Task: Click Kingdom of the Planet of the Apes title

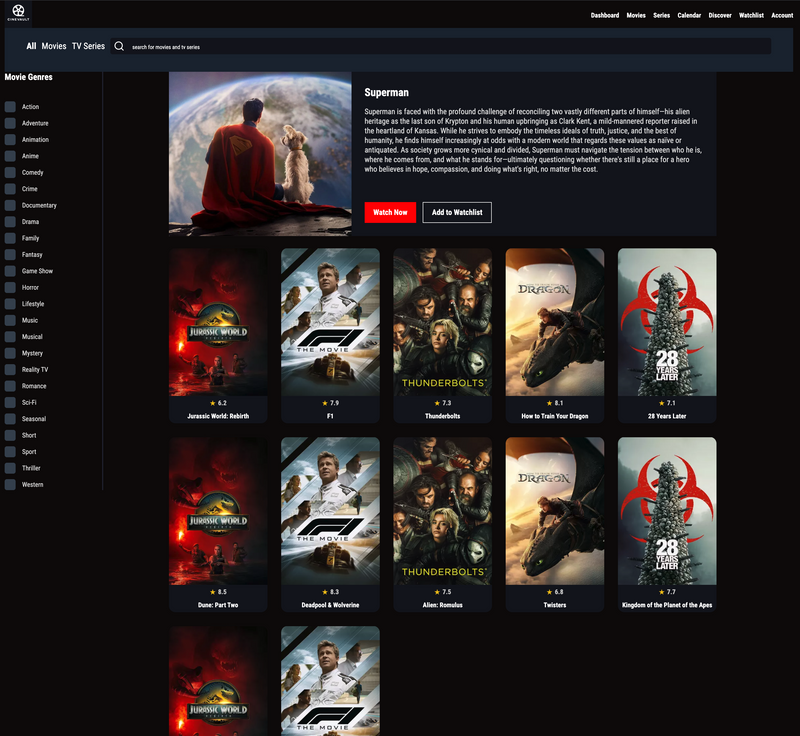Action: coord(667,605)
